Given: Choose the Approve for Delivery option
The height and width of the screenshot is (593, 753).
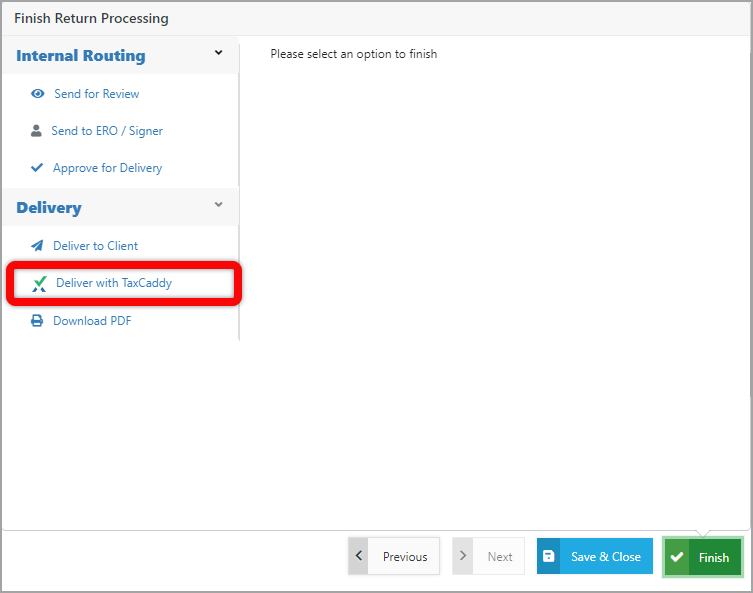Looking at the screenshot, I should [x=107, y=168].
